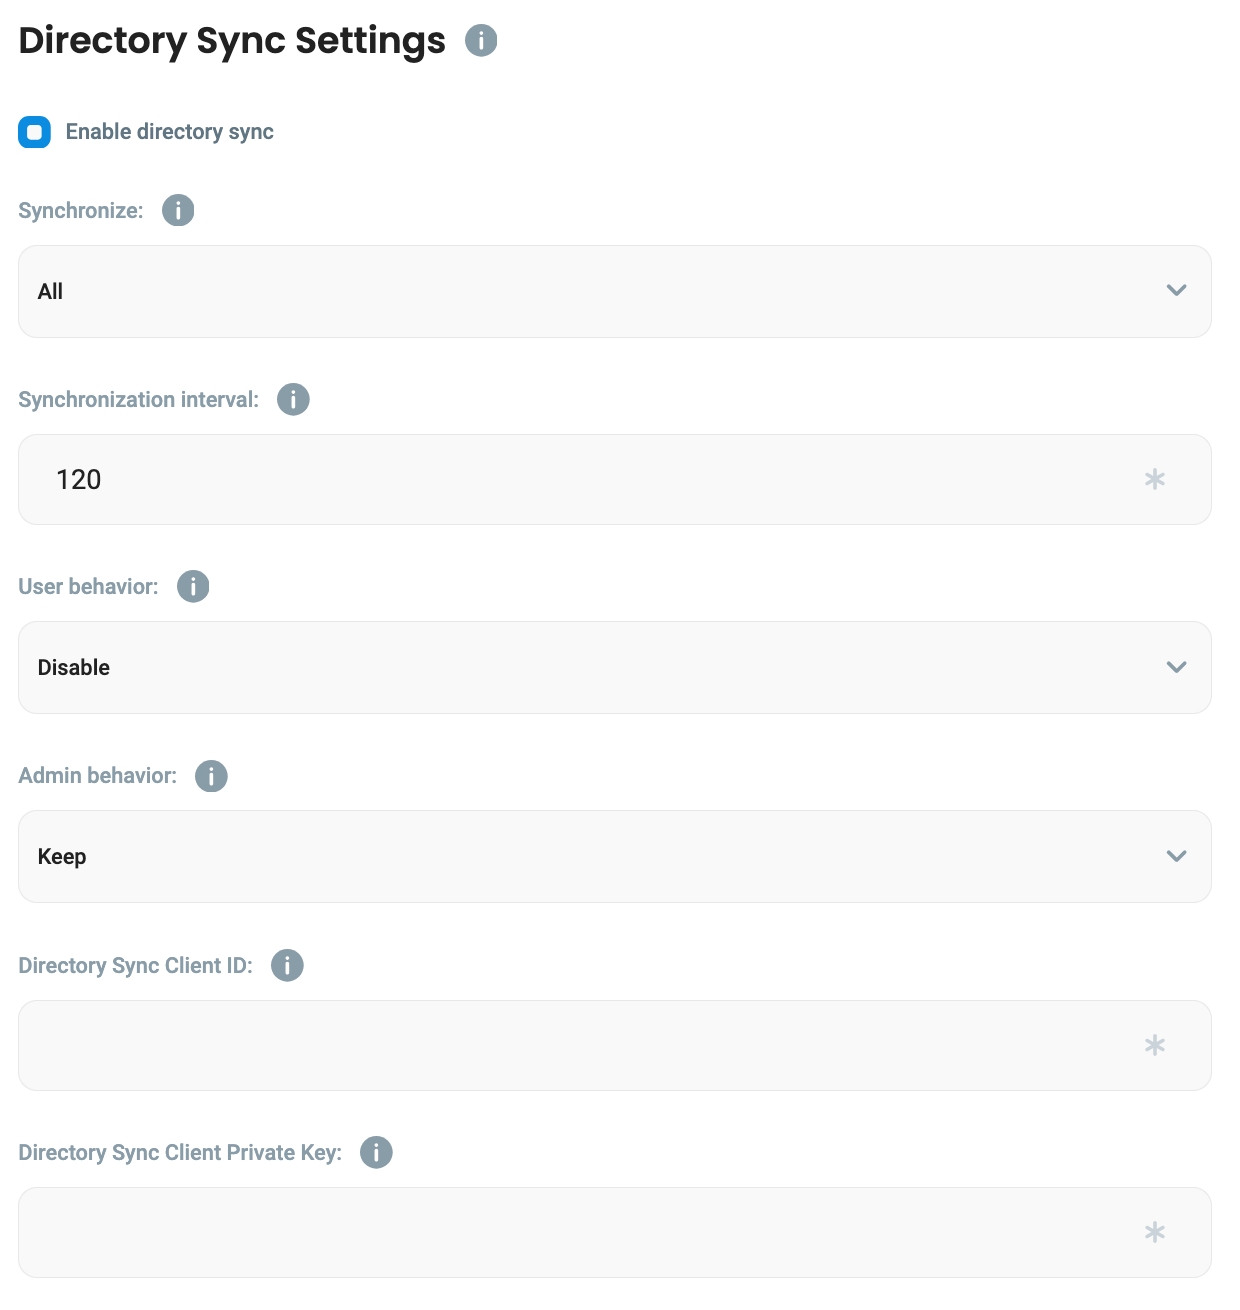Open the Admin behavior dropdown showing Keep
Image resolution: width=1240 pixels, height=1310 pixels.
click(600, 856)
